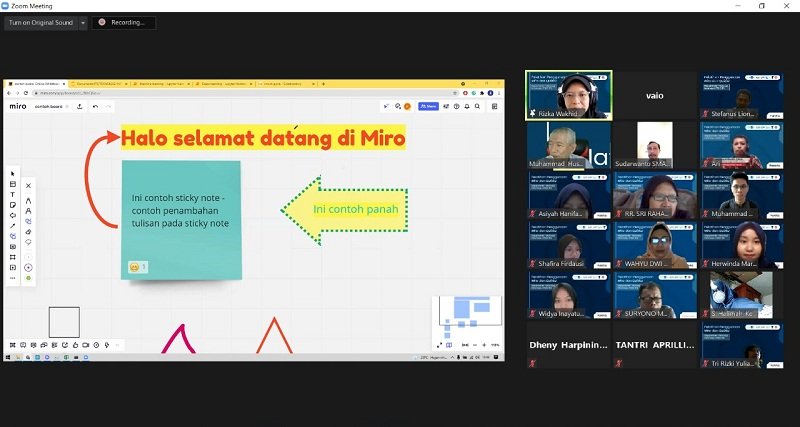Select 'Halo selamat datang di Miro' heading text
This screenshot has width=800, height=427.
click(263, 138)
